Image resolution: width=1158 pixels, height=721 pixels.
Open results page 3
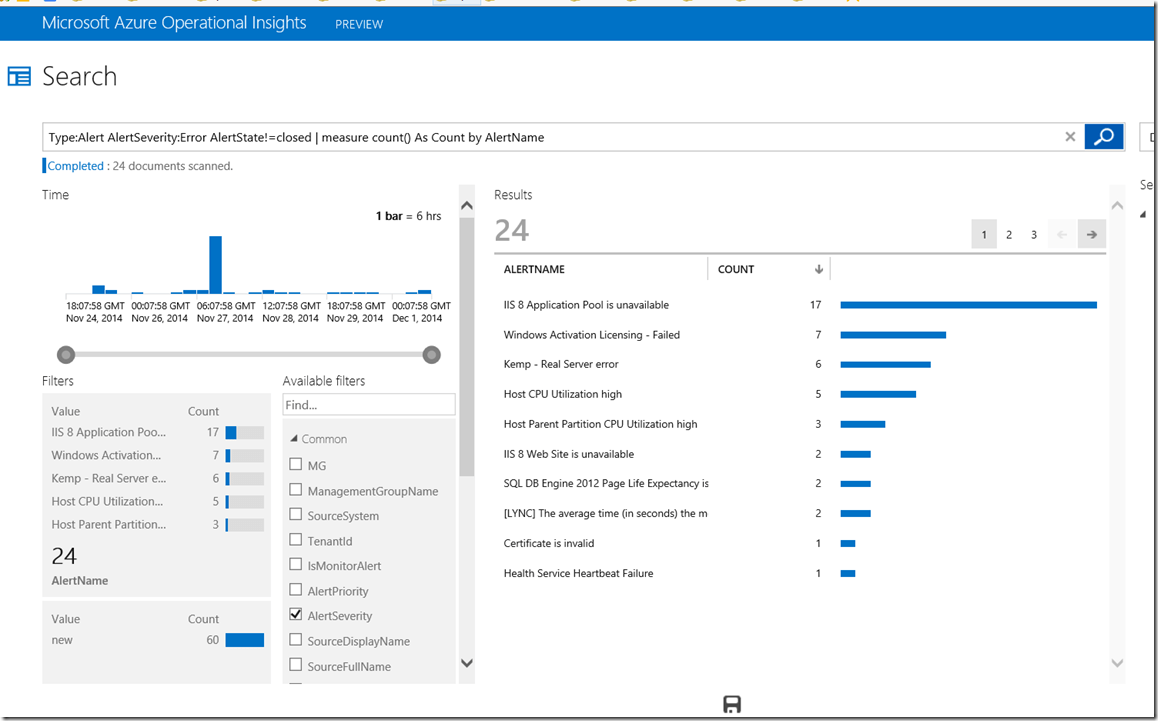coord(1034,235)
